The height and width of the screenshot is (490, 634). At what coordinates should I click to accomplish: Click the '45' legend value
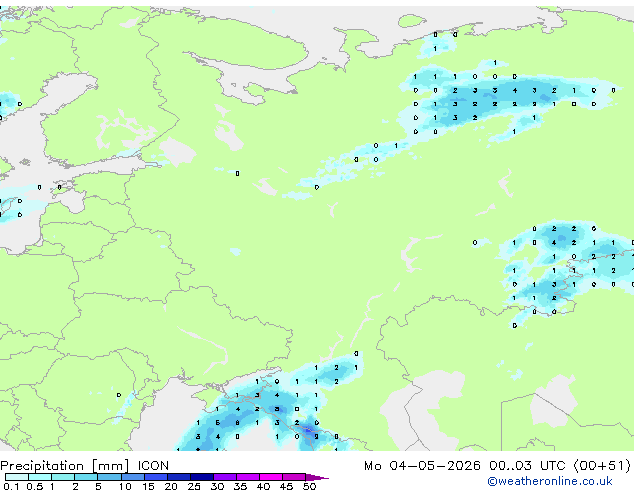[286, 486]
